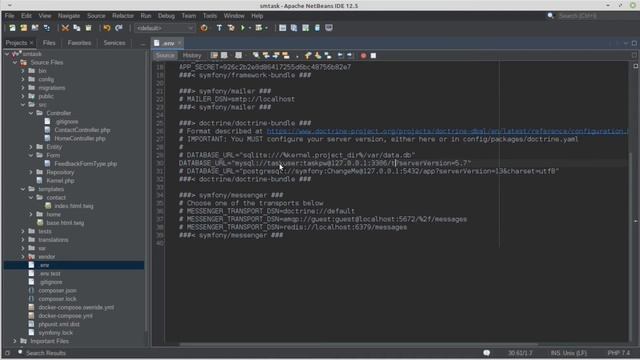The width and height of the screenshot is (640, 360).
Task: Toggle the Source view button
Action: pos(165,56)
